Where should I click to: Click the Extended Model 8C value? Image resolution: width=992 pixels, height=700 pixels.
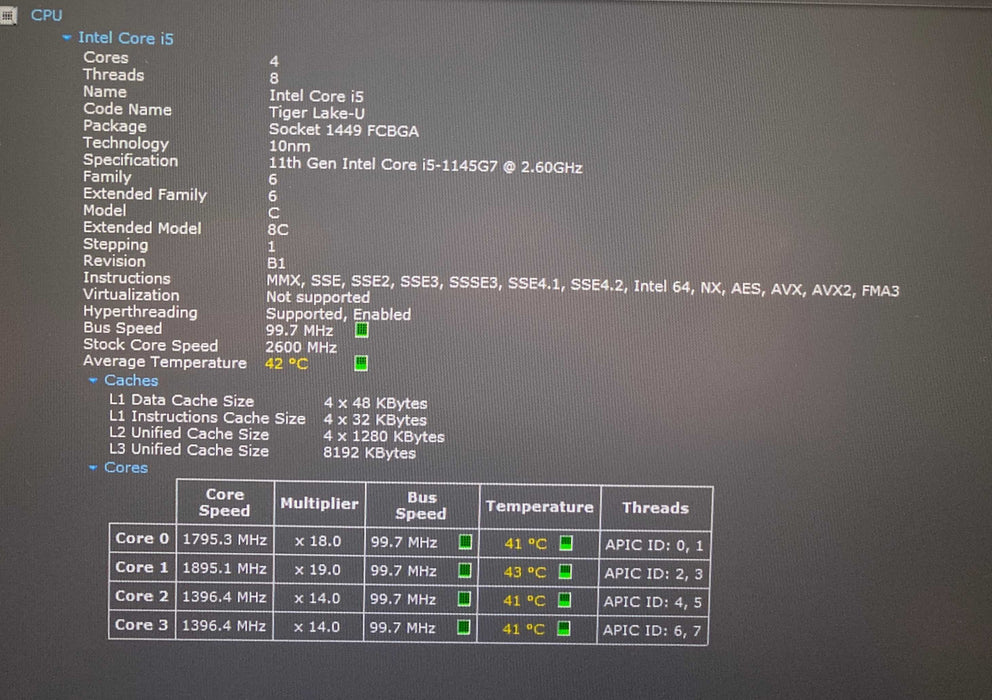coord(278,230)
